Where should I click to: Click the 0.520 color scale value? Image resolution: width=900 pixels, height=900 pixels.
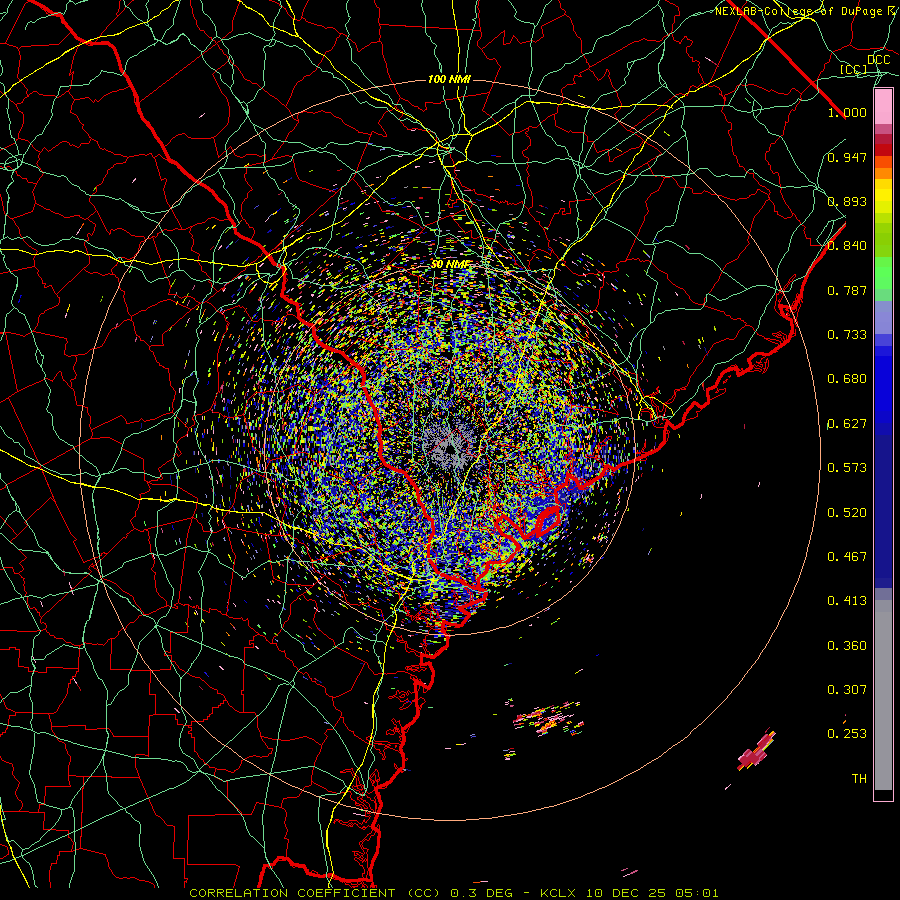847,513
